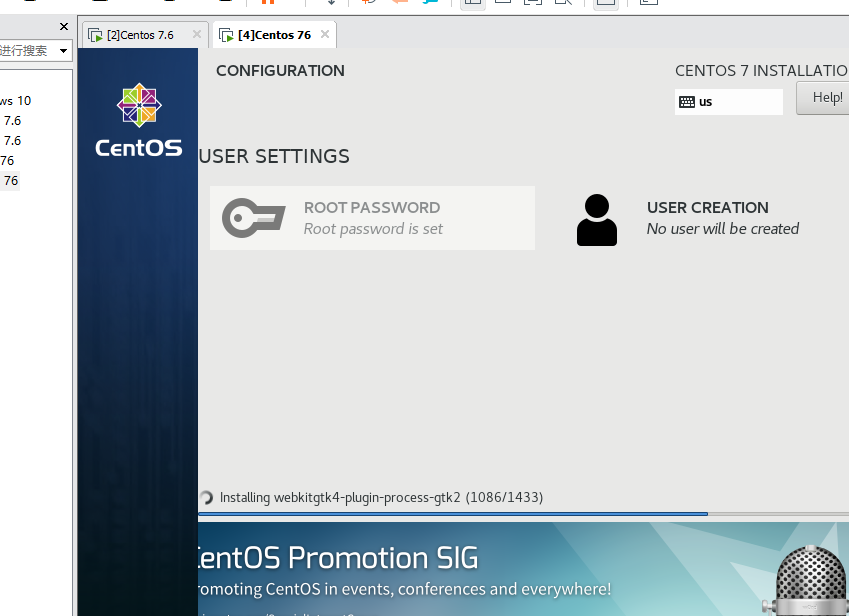Click the USER CREATION person icon
The width and height of the screenshot is (849, 616).
pyautogui.click(x=597, y=220)
